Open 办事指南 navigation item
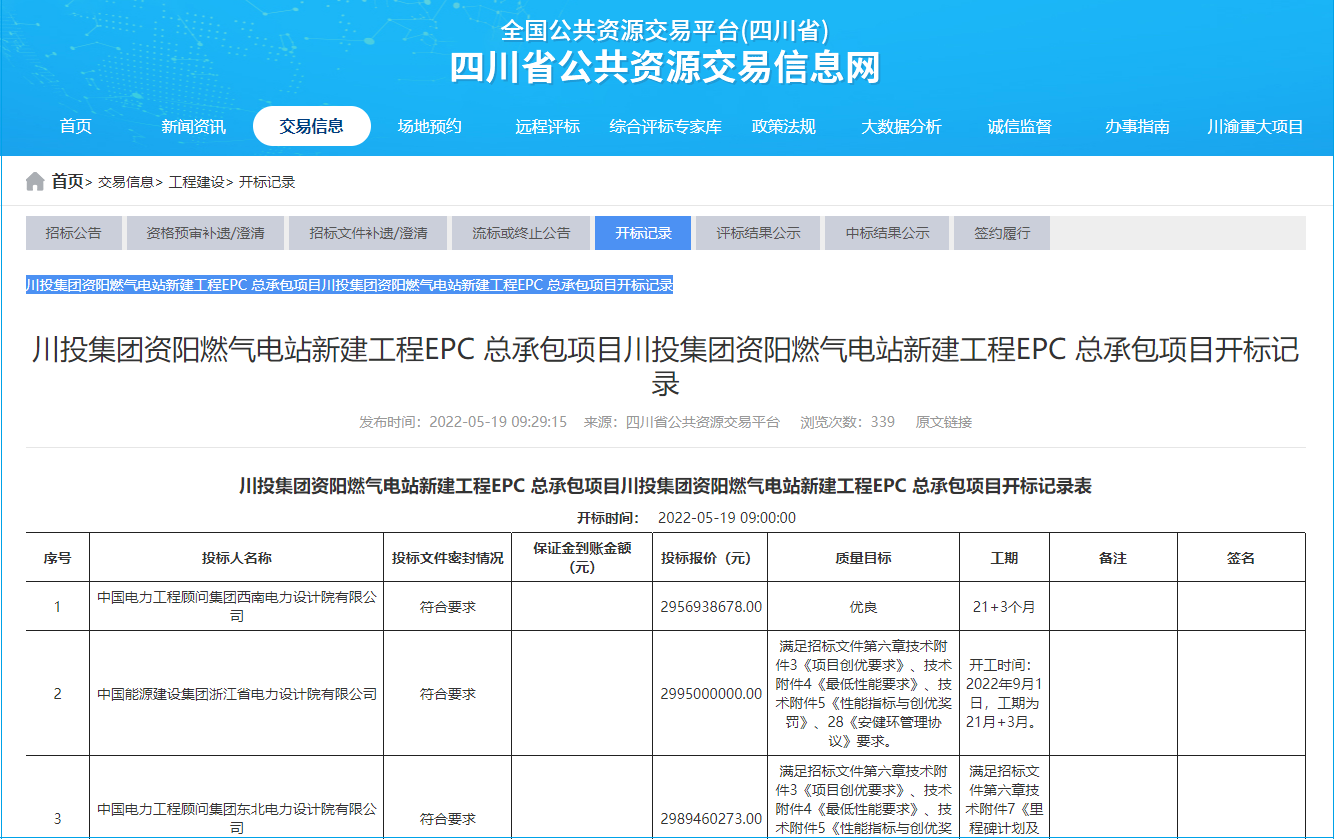This screenshot has height=839, width=1334. pyautogui.click(x=1137, y=126)
